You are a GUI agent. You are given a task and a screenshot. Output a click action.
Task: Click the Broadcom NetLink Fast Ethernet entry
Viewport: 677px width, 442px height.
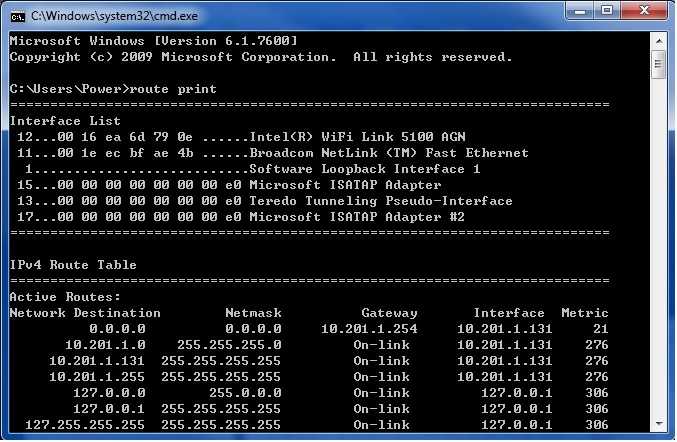point(386,153)
